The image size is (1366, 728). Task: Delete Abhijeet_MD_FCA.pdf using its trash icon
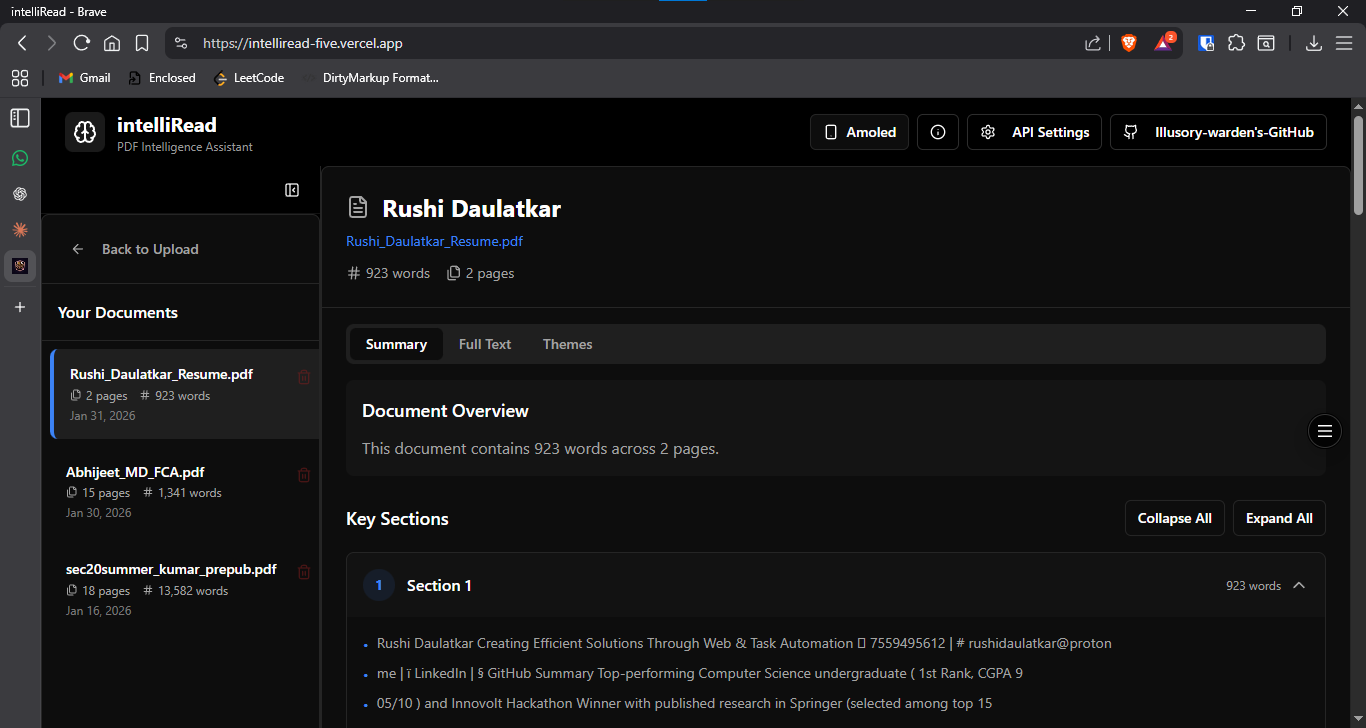[x=304, y=475]
